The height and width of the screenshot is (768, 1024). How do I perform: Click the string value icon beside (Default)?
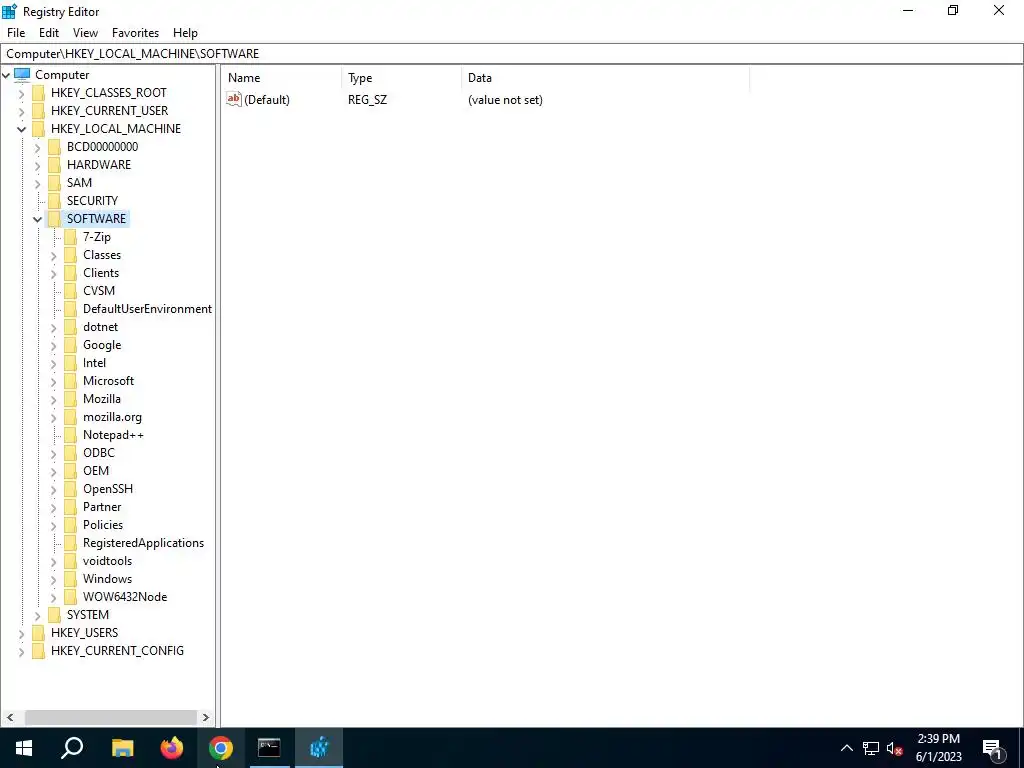click(x=234, y=99)
